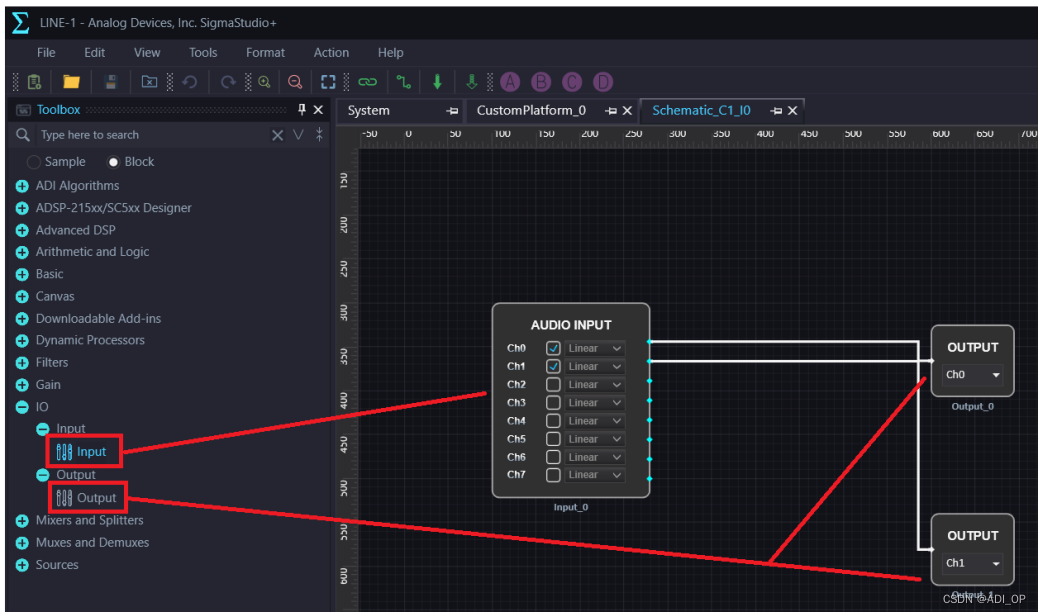Open the Format menu

click(x=265, y=53)
